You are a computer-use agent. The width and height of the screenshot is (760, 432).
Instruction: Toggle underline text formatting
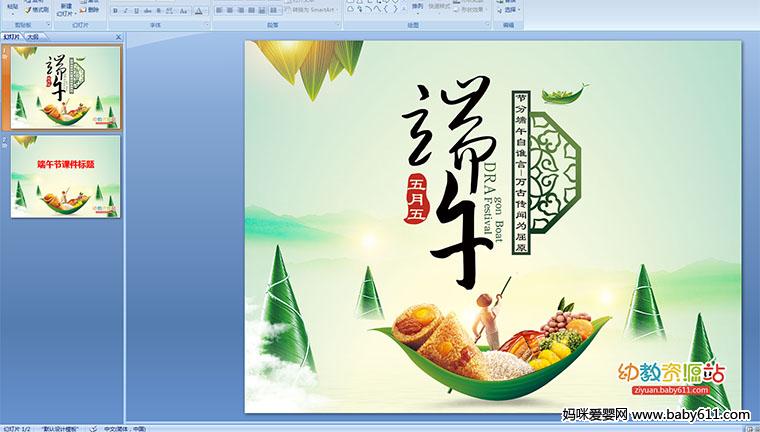pos(137,10)
